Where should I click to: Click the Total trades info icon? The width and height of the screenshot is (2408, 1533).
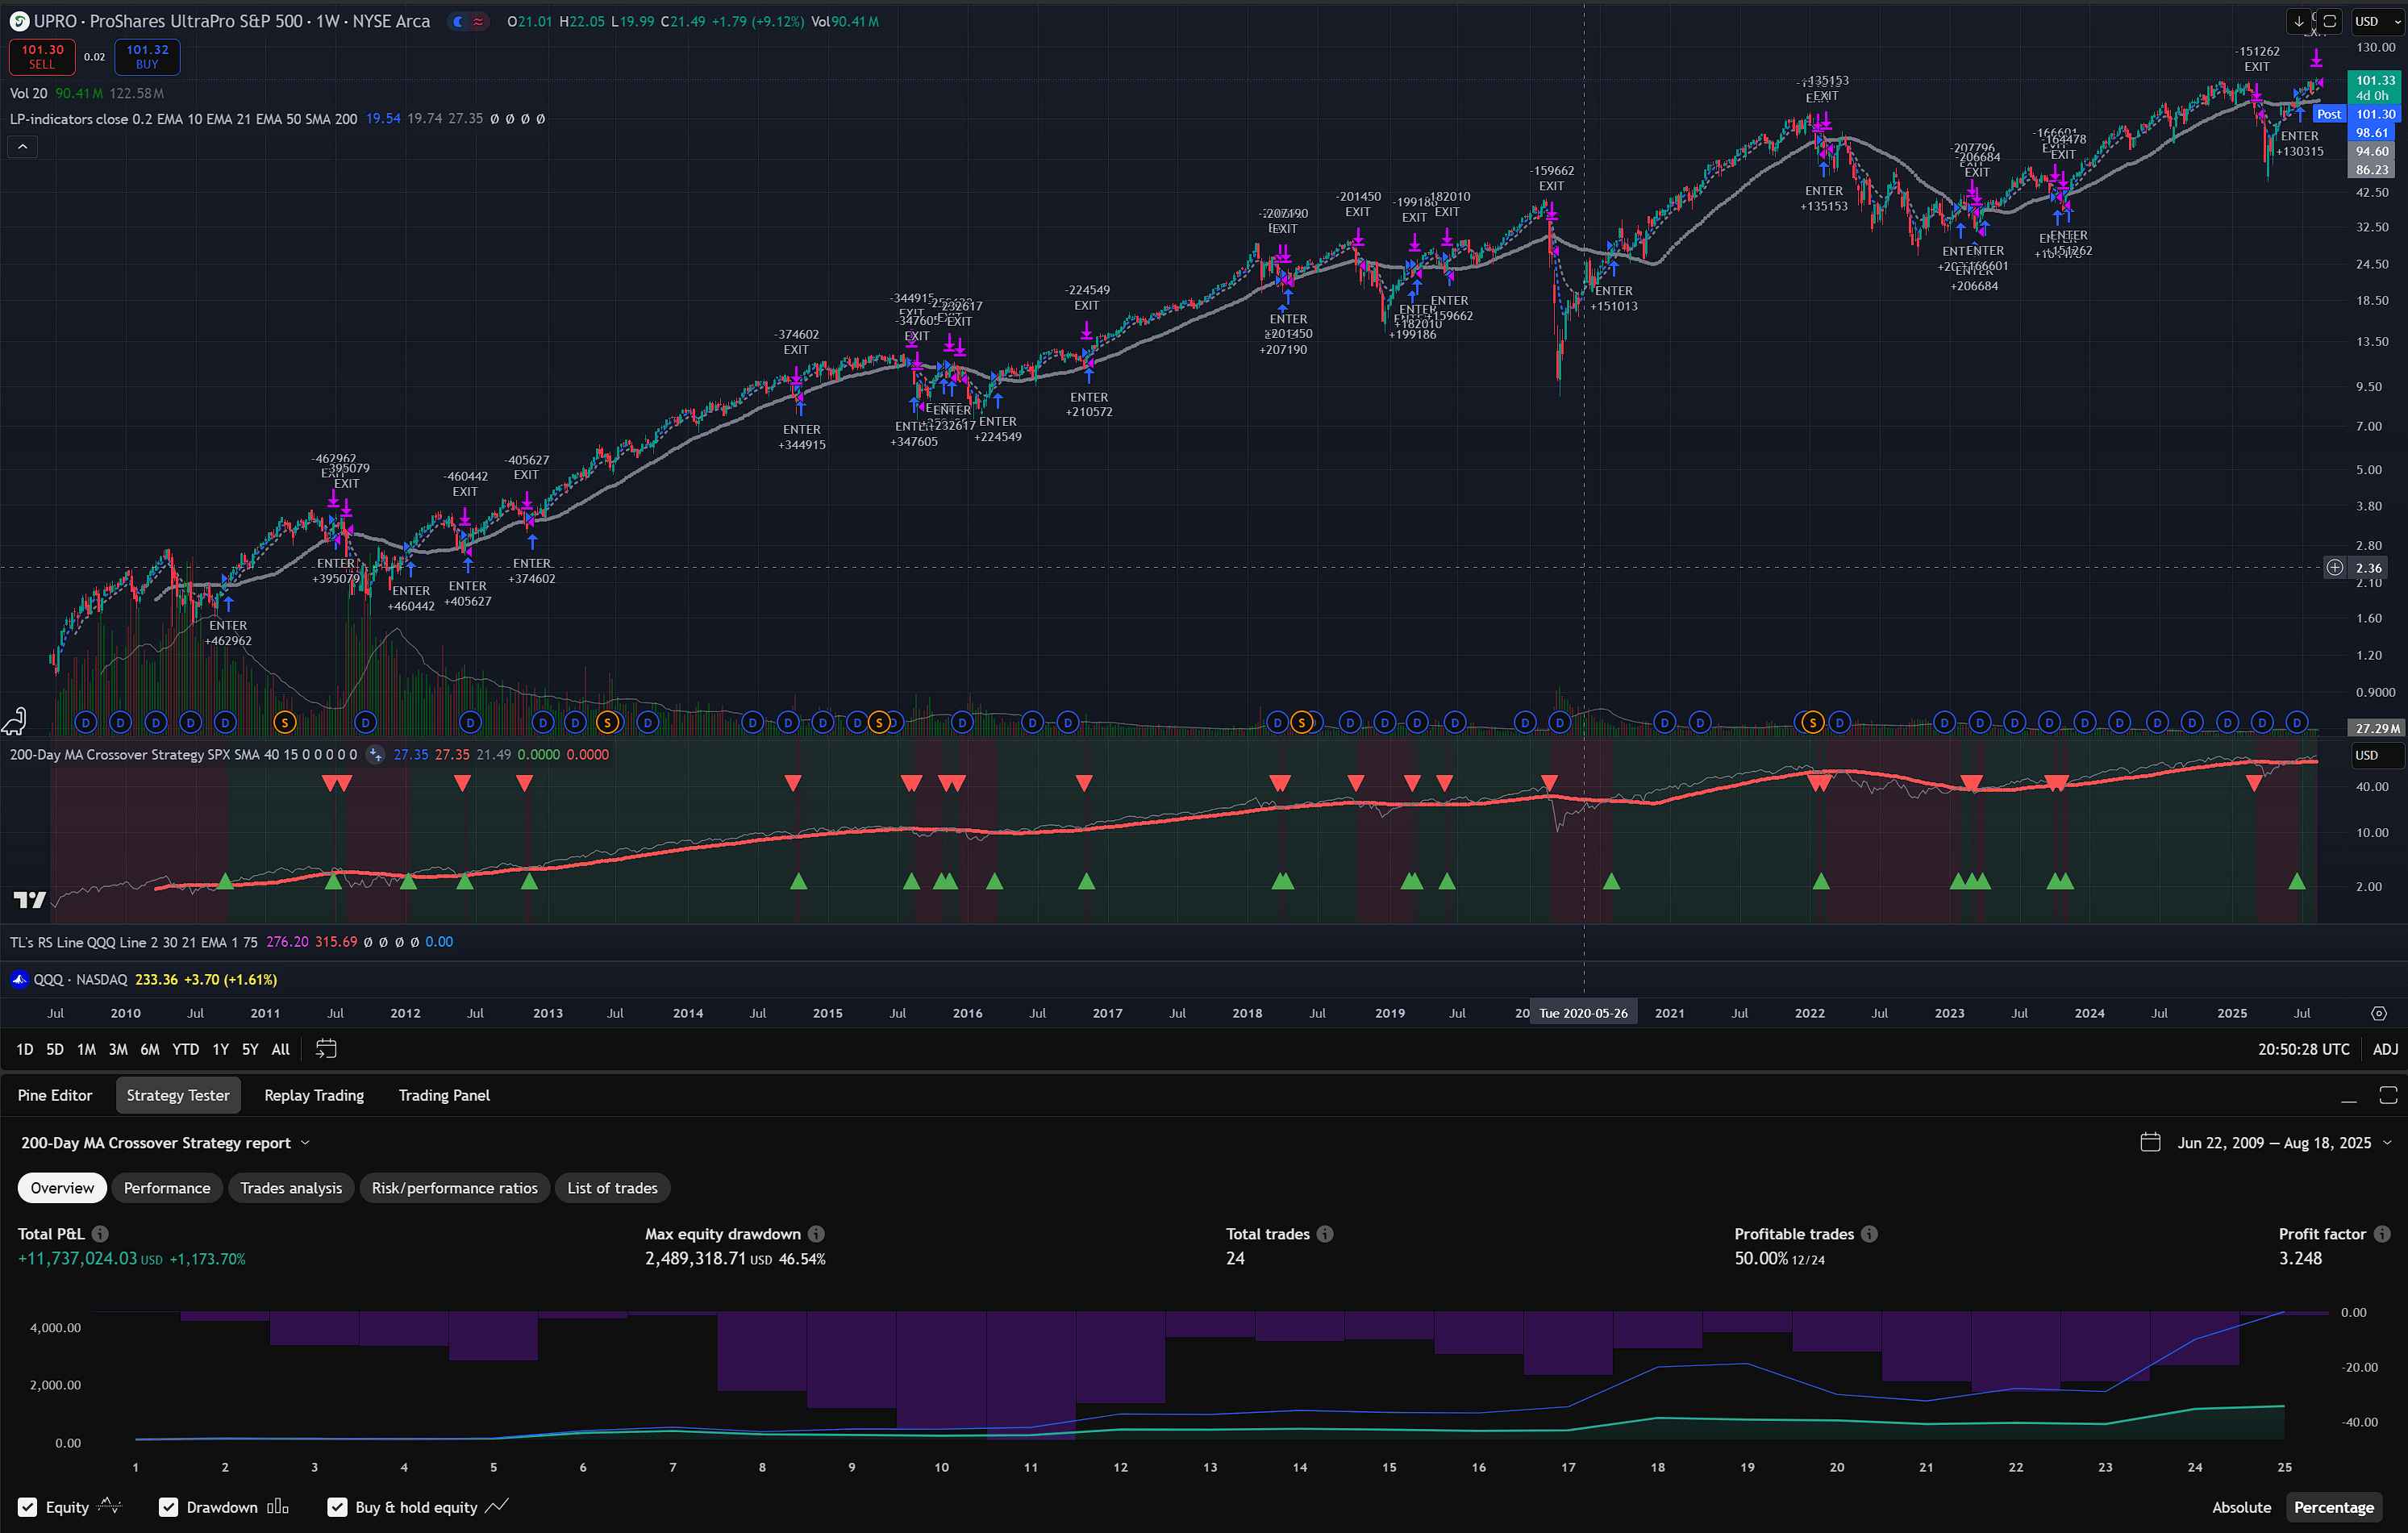pos(1325,1234)
